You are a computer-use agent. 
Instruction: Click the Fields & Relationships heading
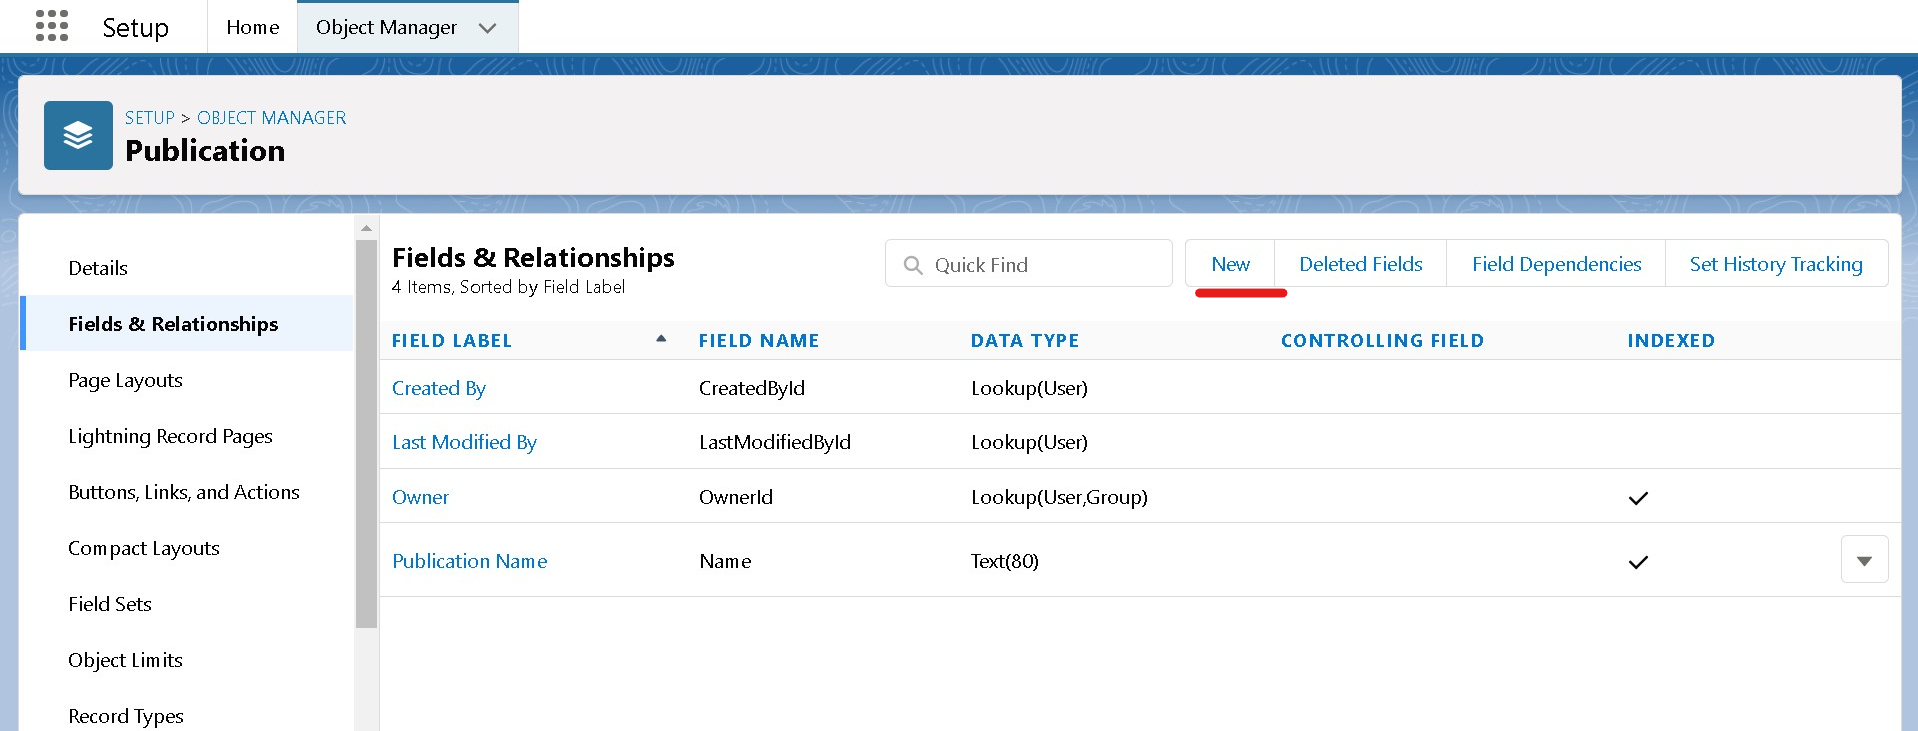tap(533, 258)
